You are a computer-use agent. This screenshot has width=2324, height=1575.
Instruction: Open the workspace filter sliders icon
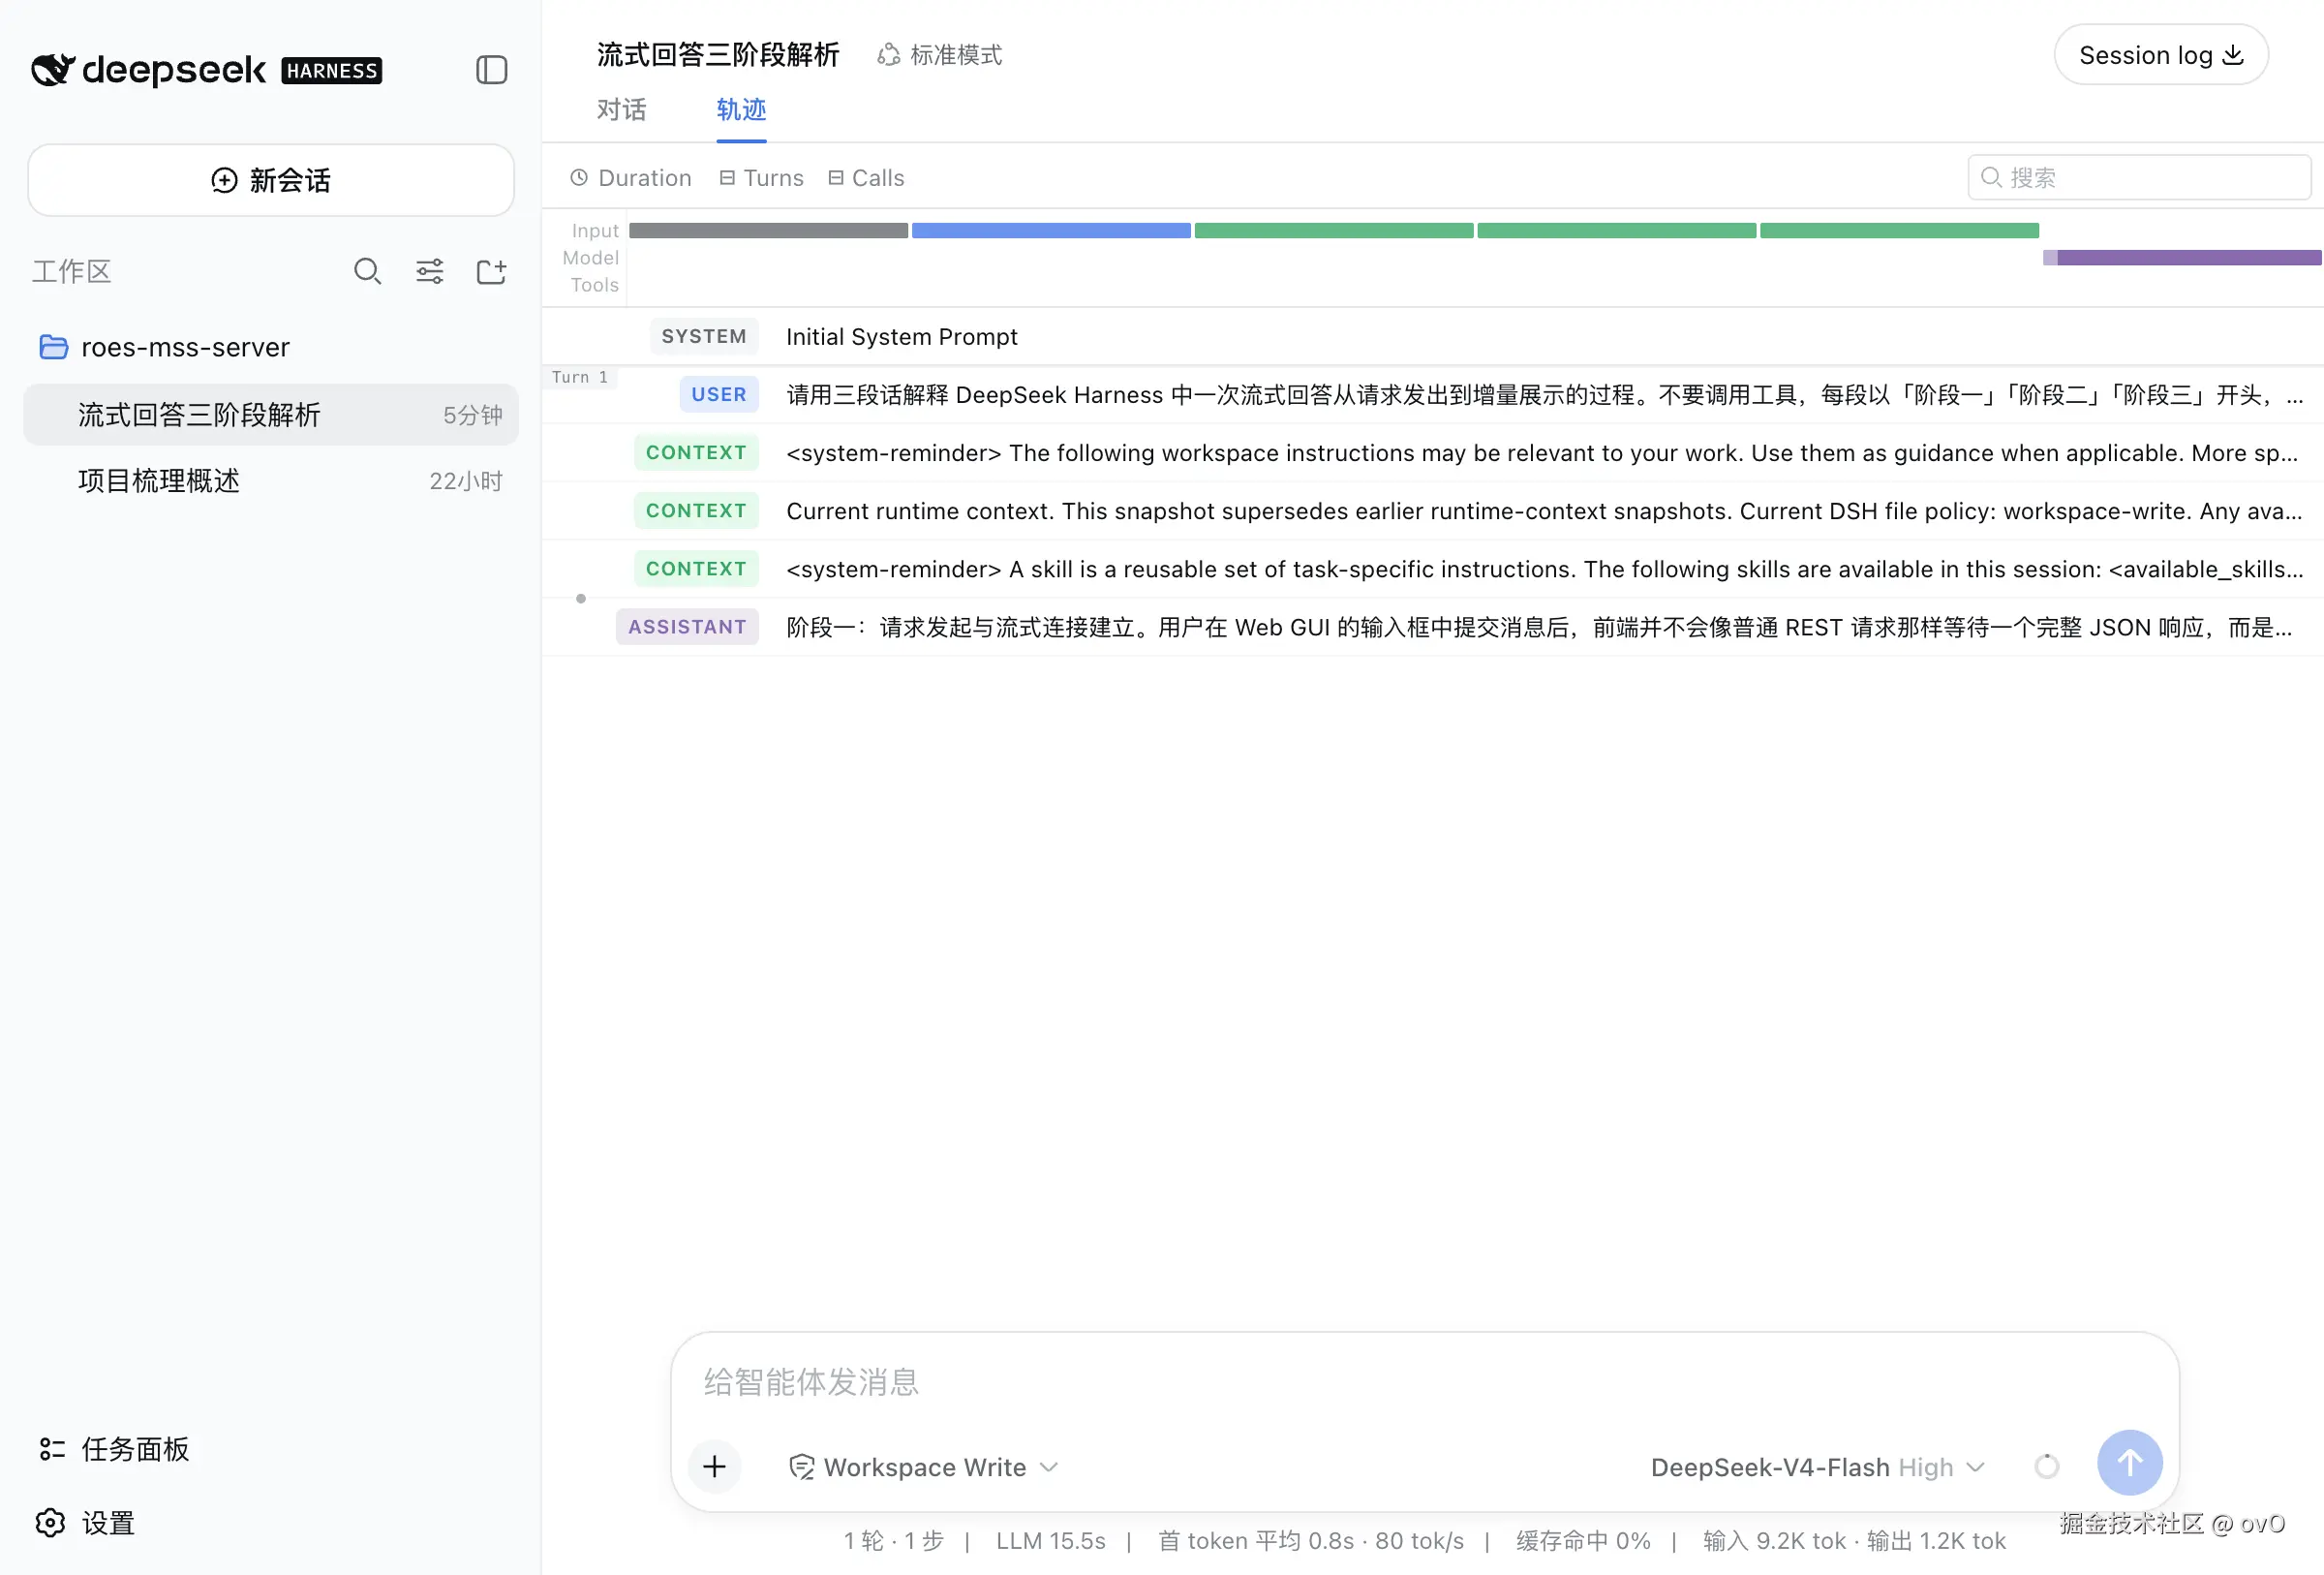429,271
